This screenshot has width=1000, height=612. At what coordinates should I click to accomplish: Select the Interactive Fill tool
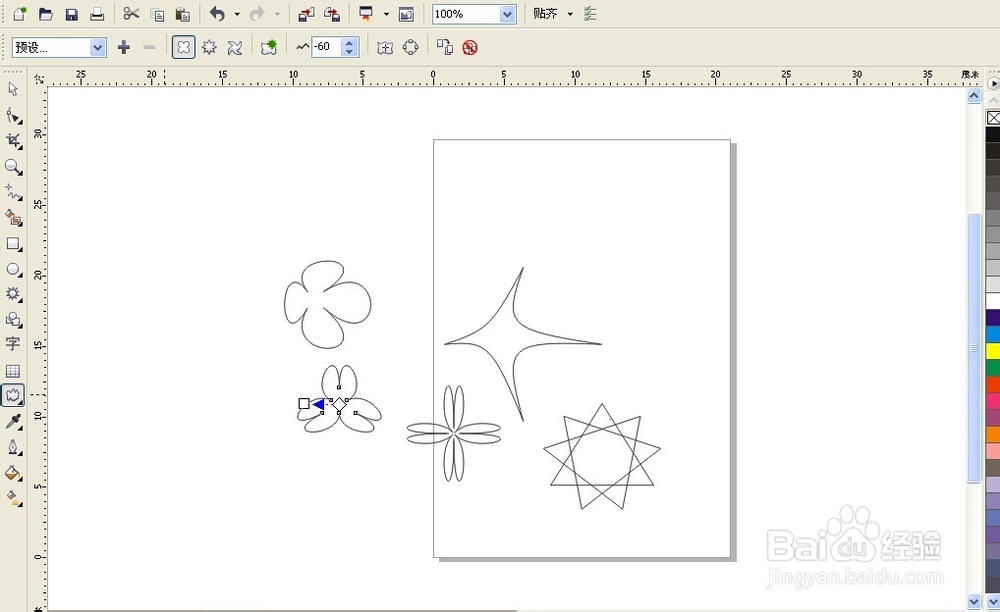(x=13, y=498)
